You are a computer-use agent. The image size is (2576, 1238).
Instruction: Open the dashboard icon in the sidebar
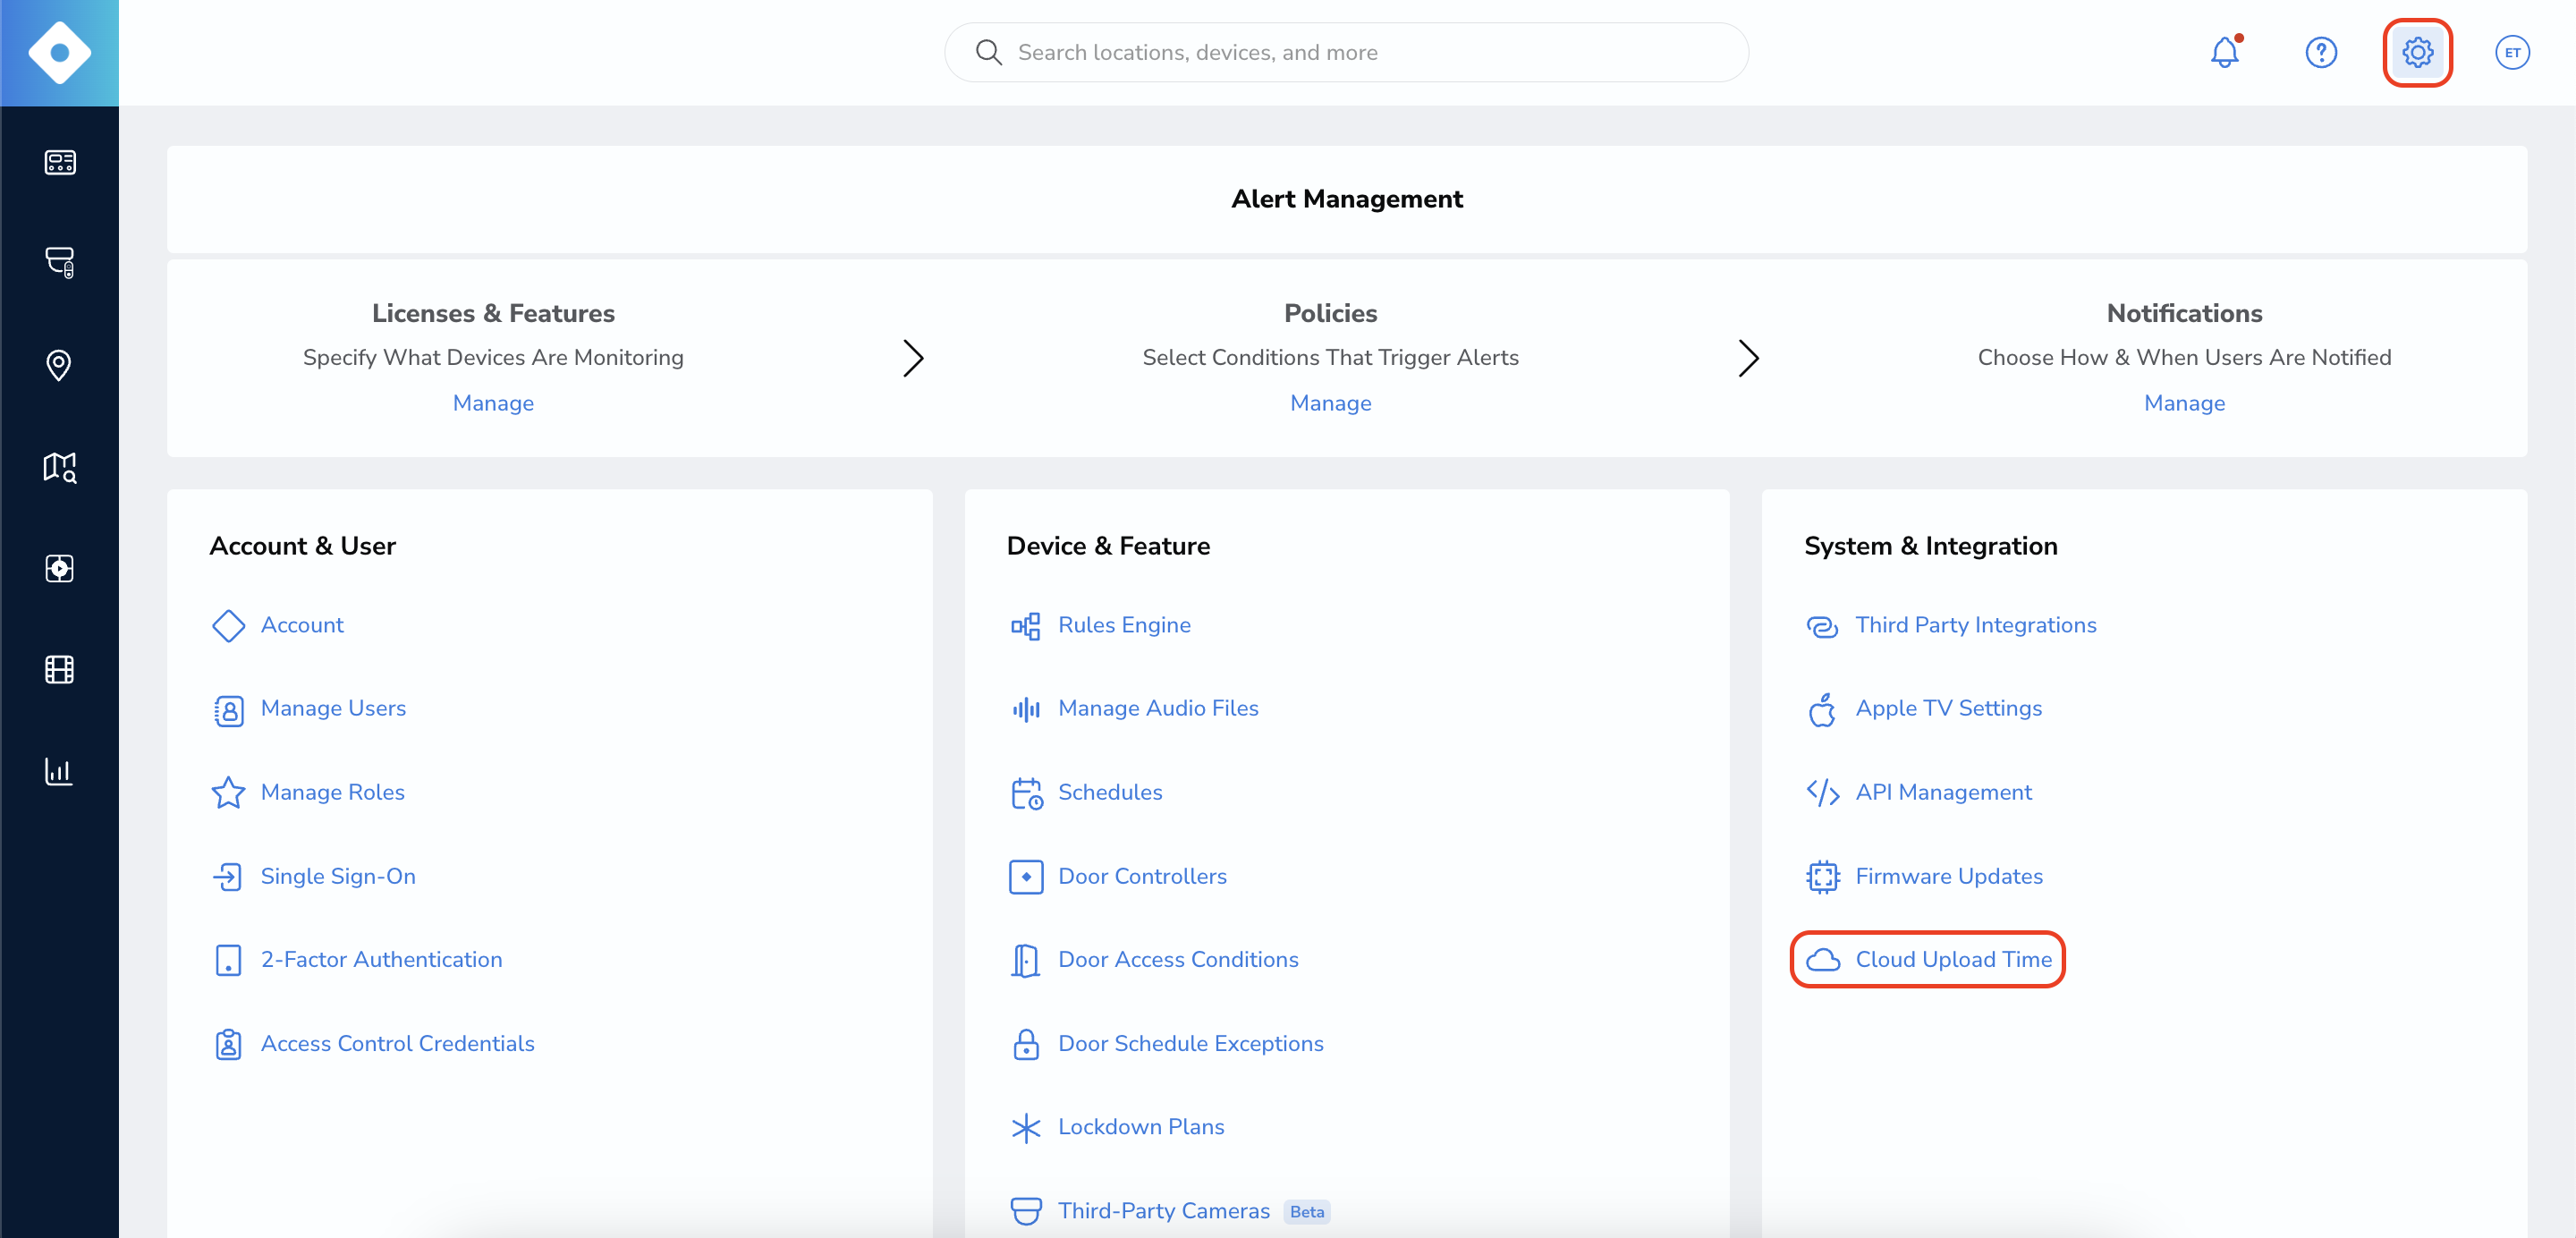click(x=59, y=162)
